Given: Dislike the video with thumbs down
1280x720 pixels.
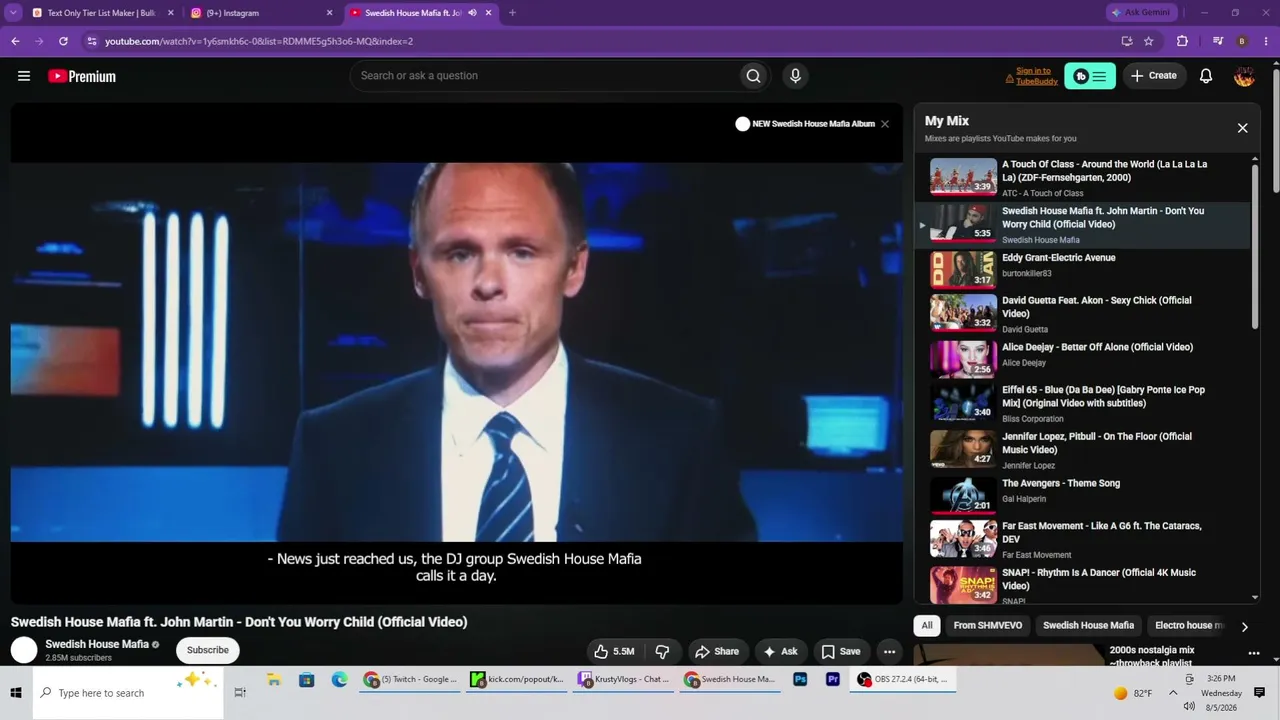Looking at the screenshot, I should click(662, 651).
